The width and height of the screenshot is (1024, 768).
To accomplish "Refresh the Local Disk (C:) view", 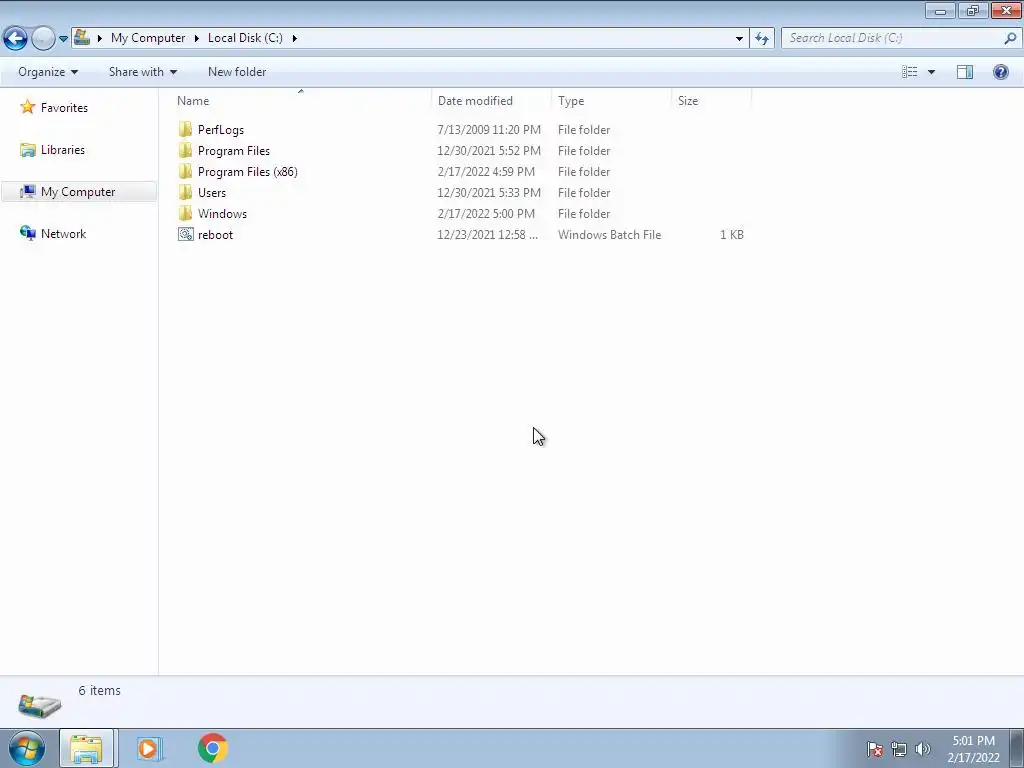I will [762, 39].
